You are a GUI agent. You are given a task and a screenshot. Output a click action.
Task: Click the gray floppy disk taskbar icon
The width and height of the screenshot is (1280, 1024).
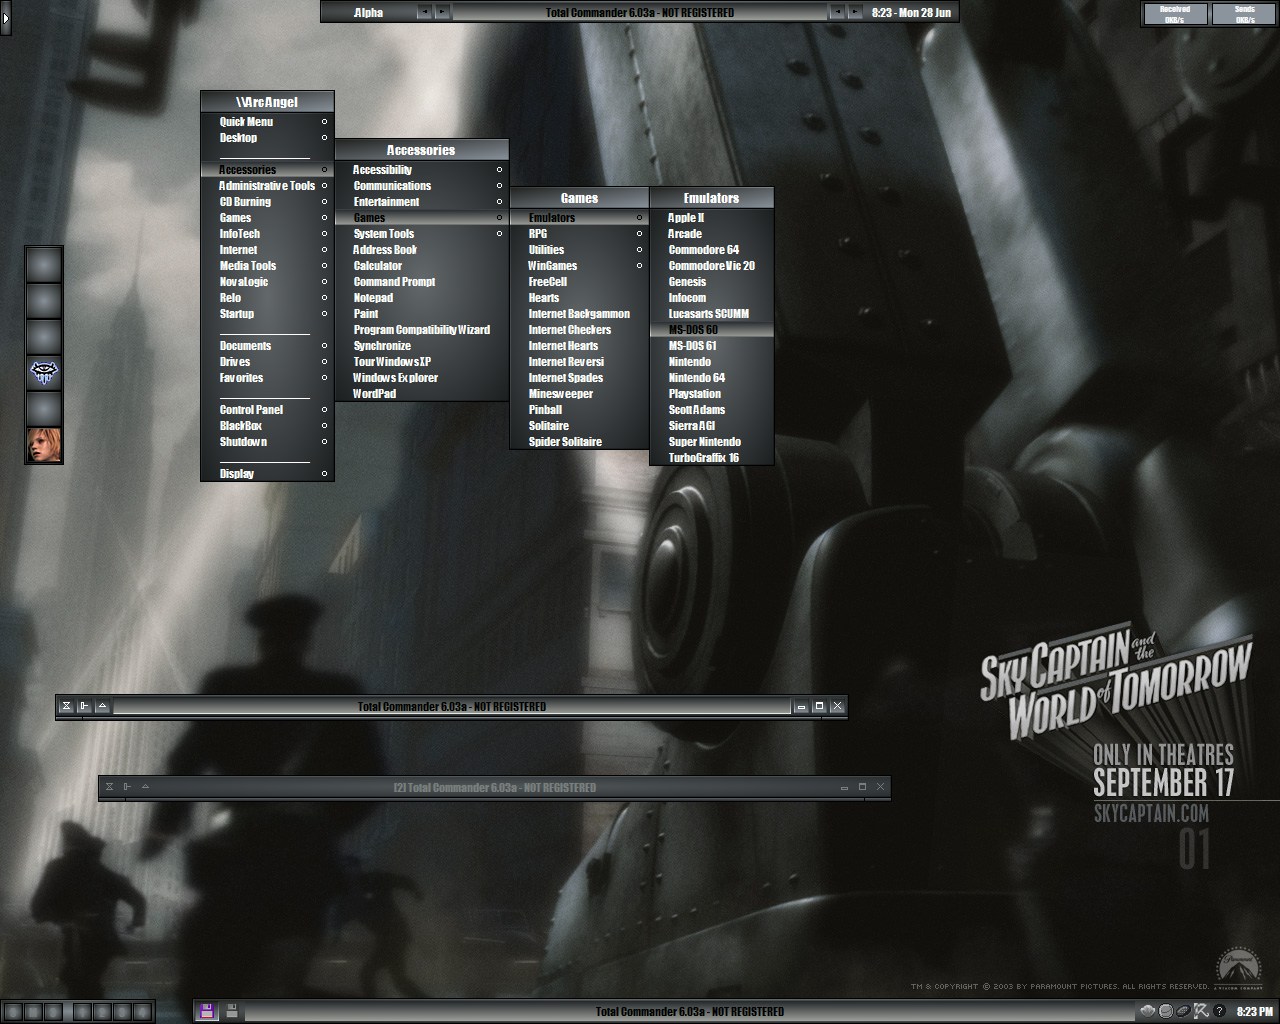click(x=232, y=1011)
